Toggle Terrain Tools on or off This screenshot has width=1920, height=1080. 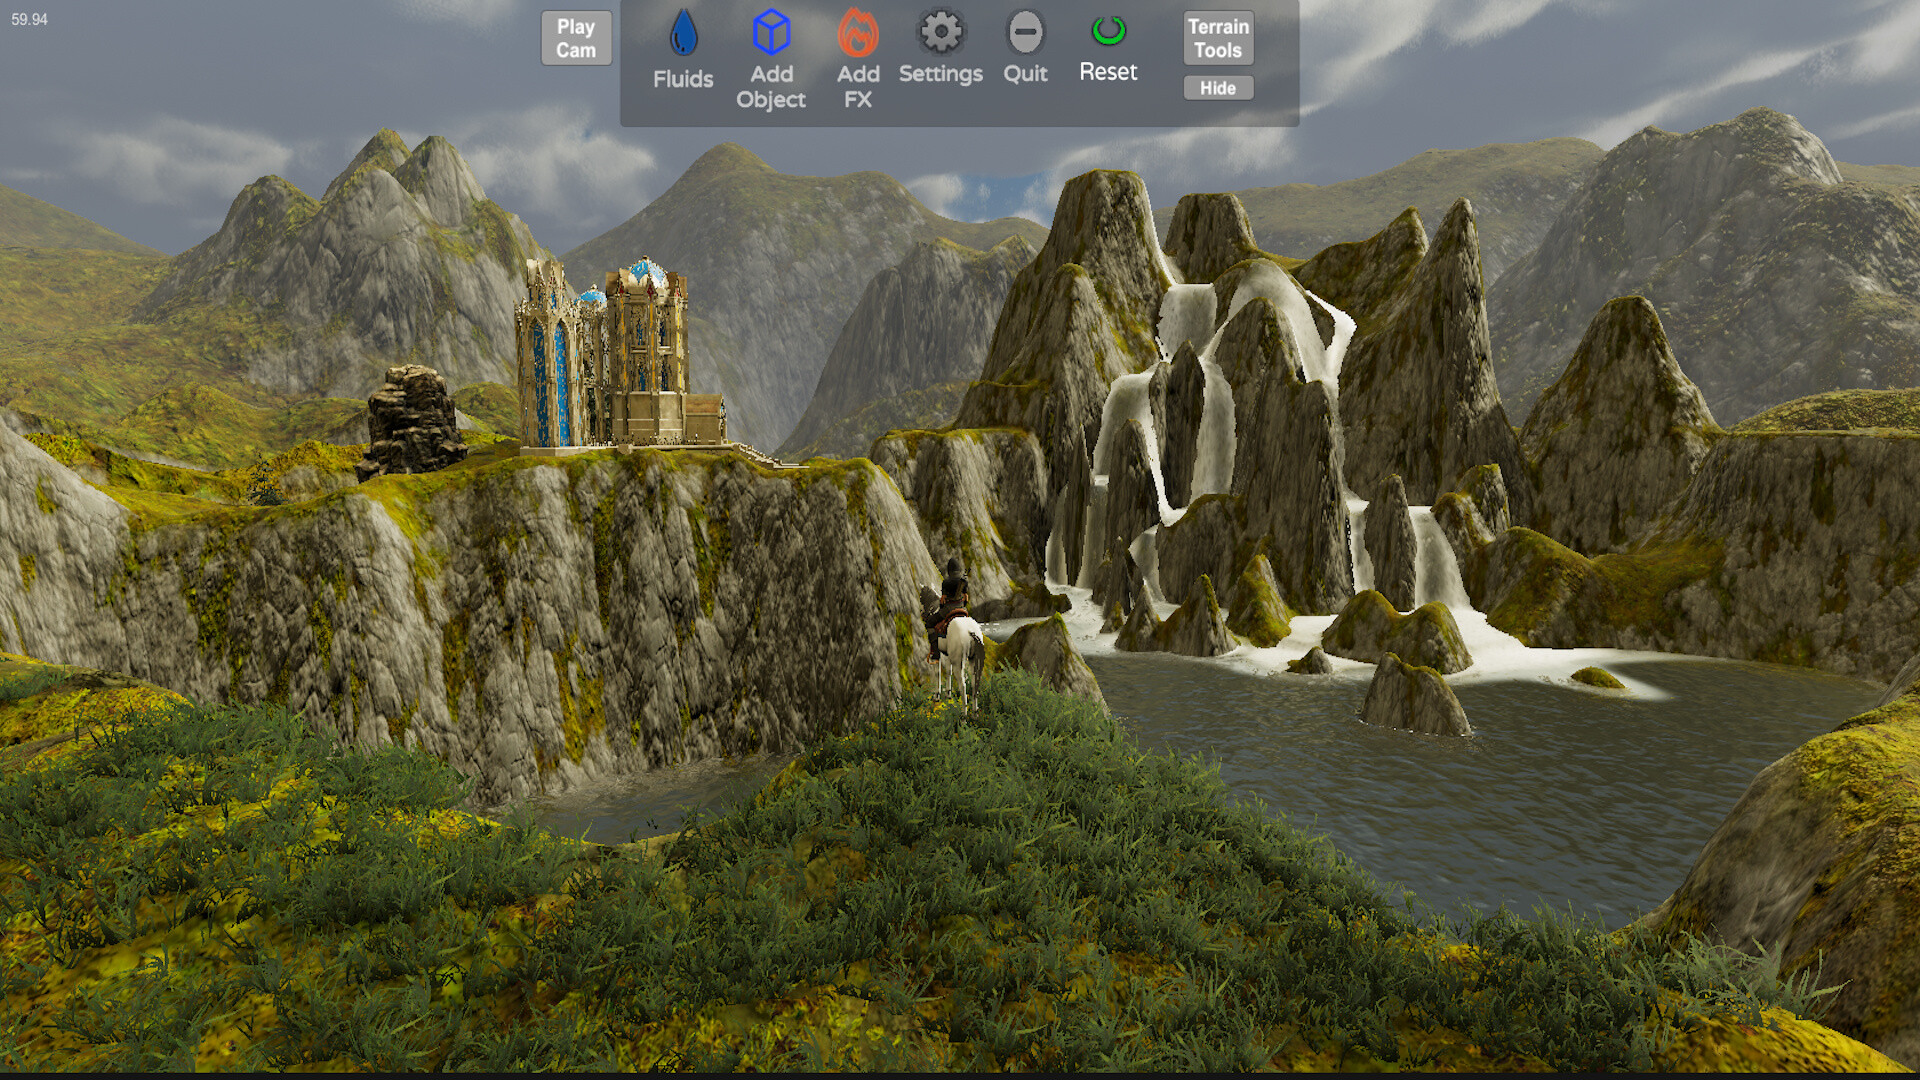tap(1217, 37)
